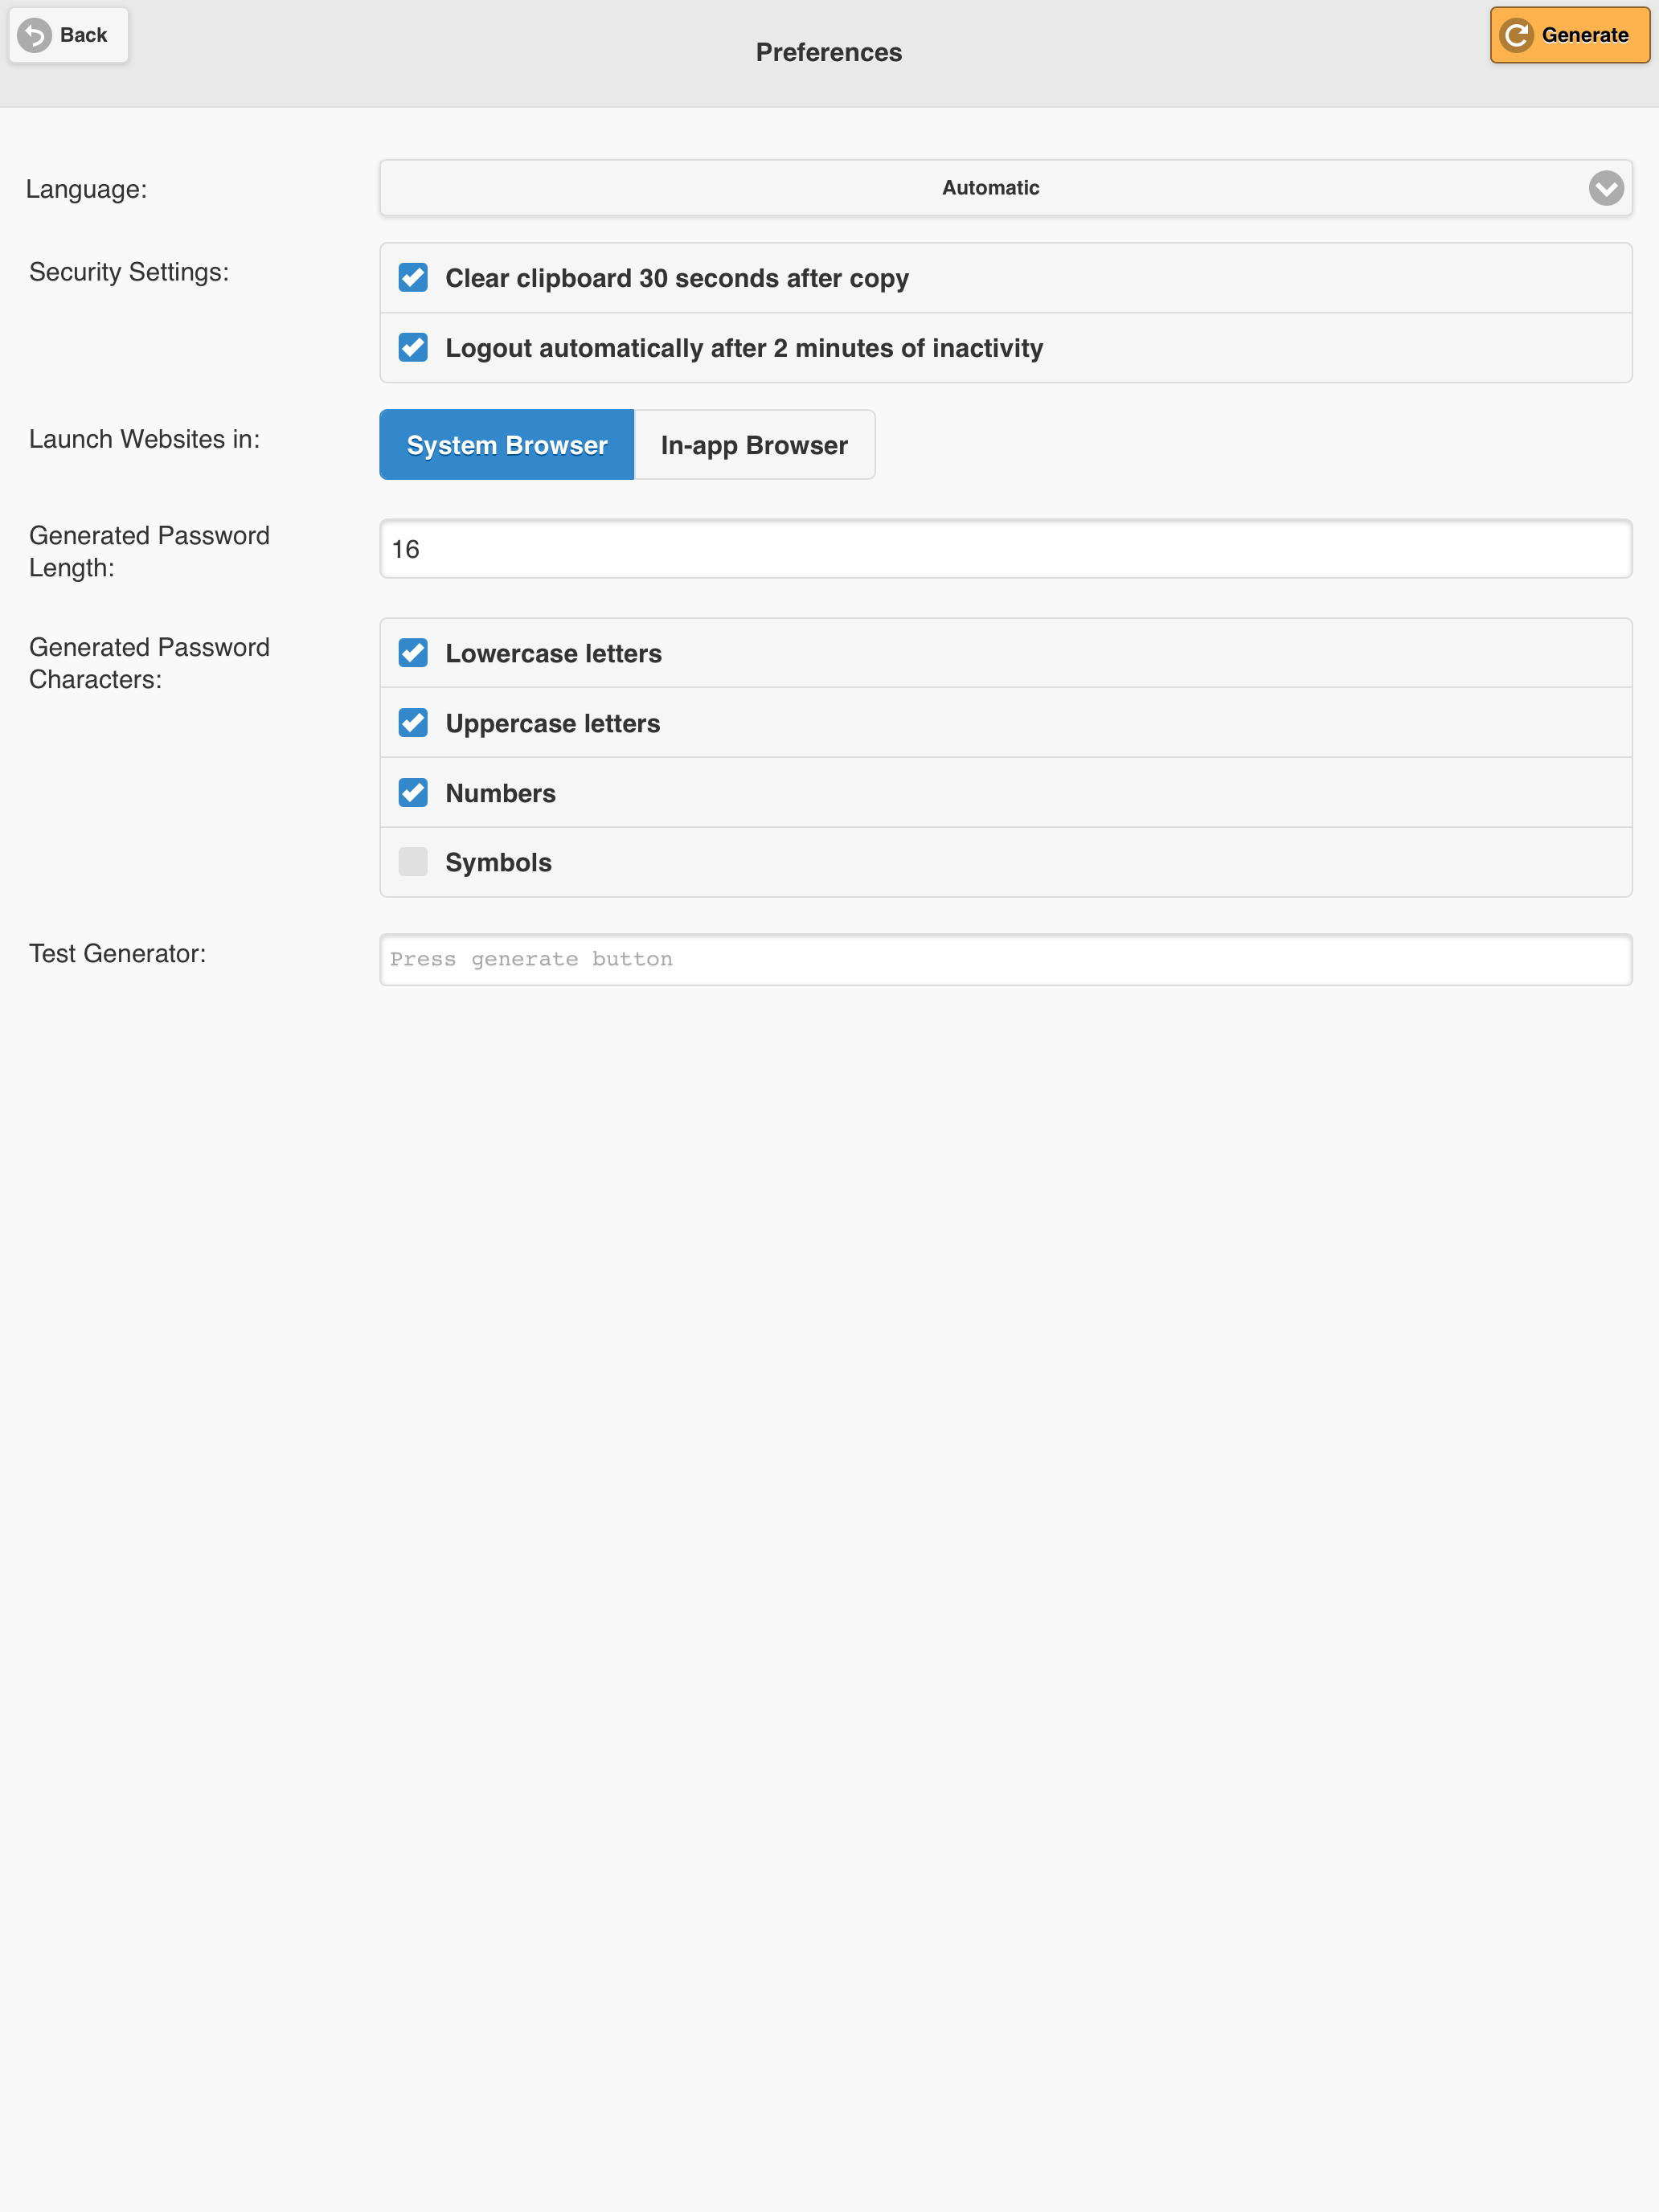
Task: Click the Test Generator output field
Action: tap(1005, 960)
